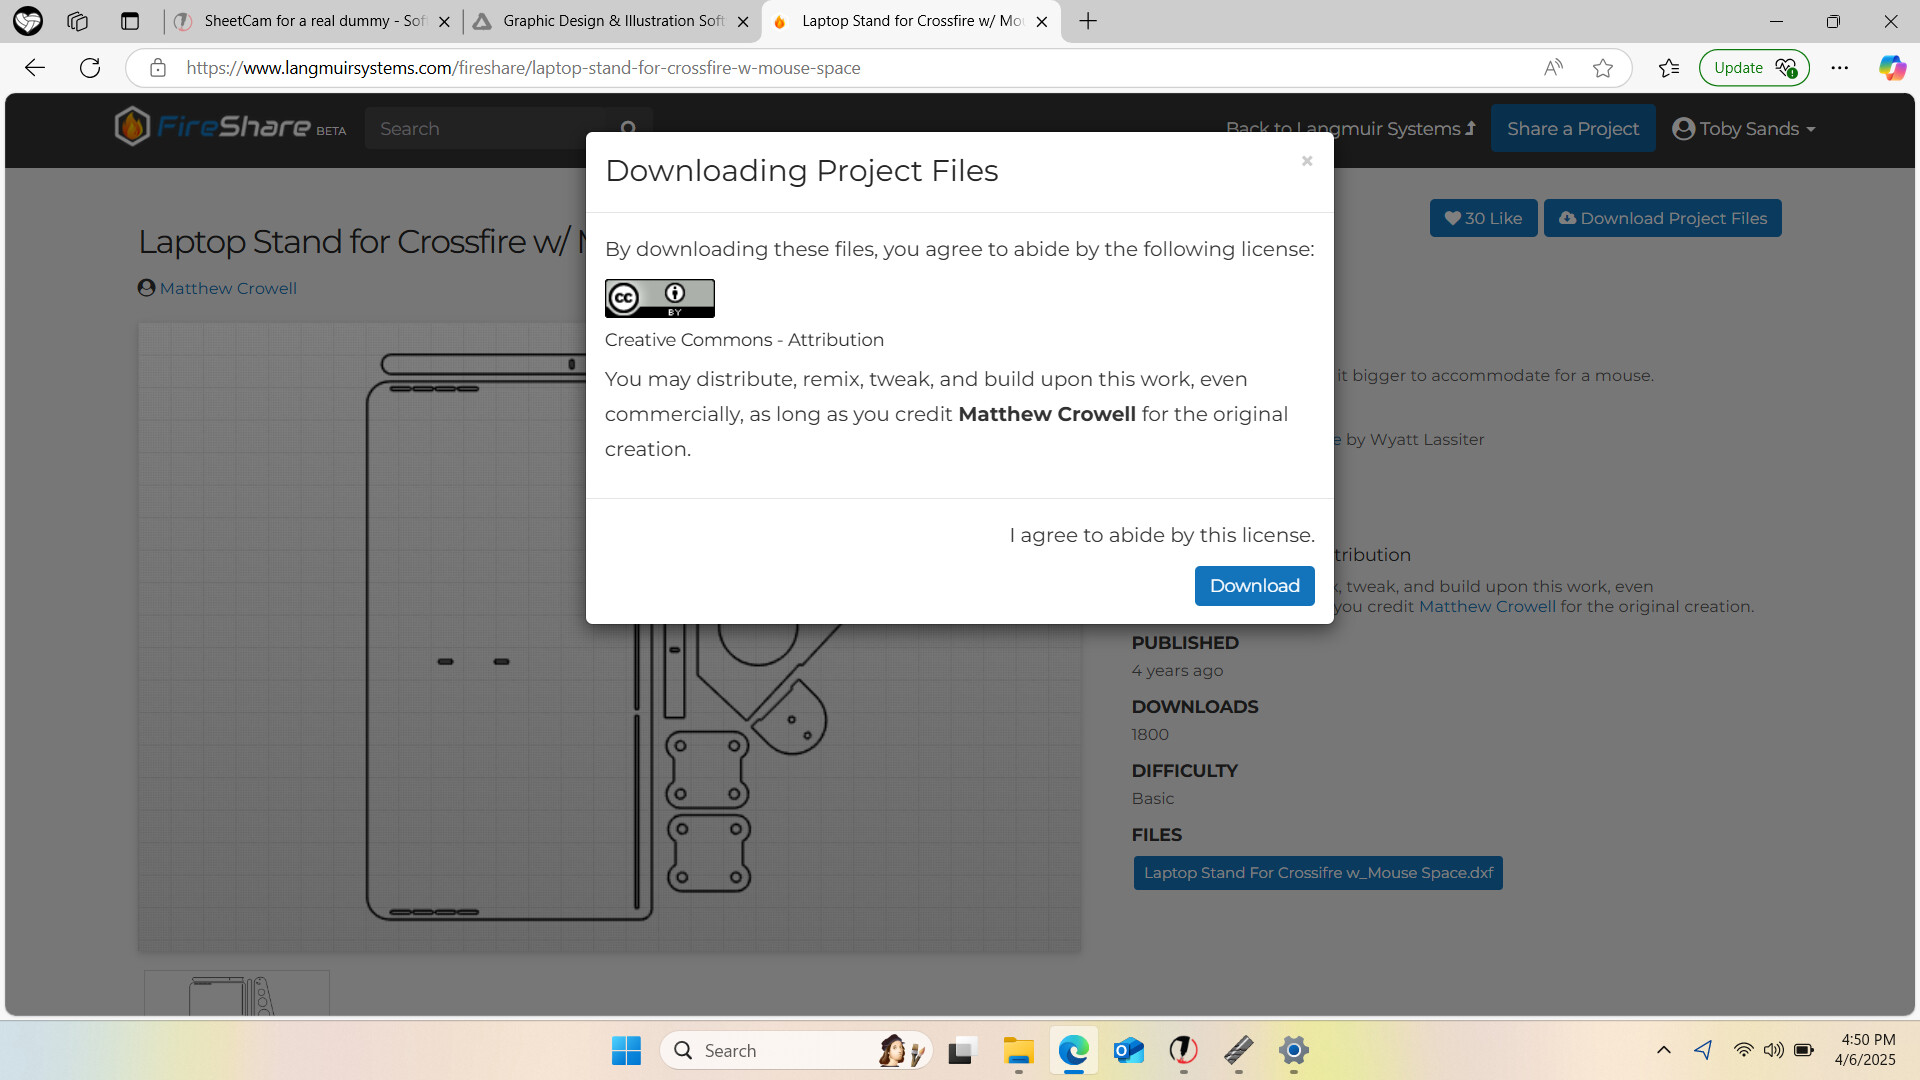This screenshot has height=1080, width=1920.
Task: Click the site information lock icon
Action: (157, 68)
